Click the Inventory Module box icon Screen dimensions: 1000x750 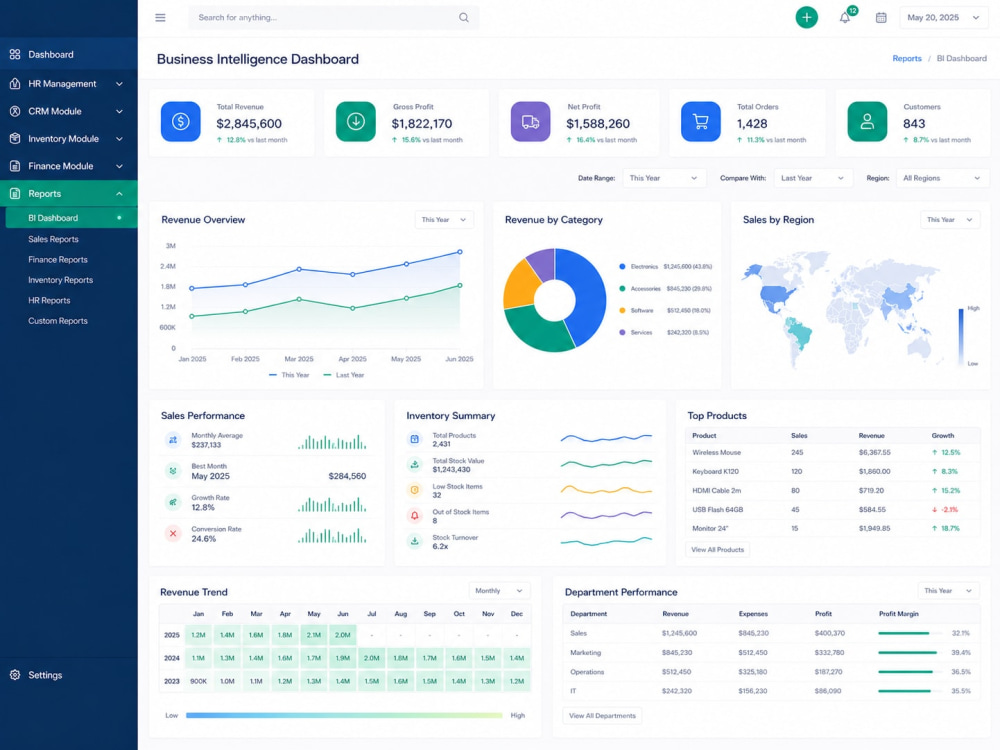15,138
